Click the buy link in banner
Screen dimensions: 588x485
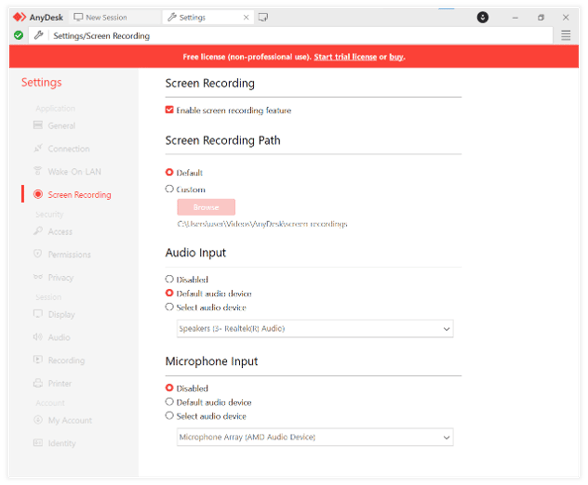396,57
